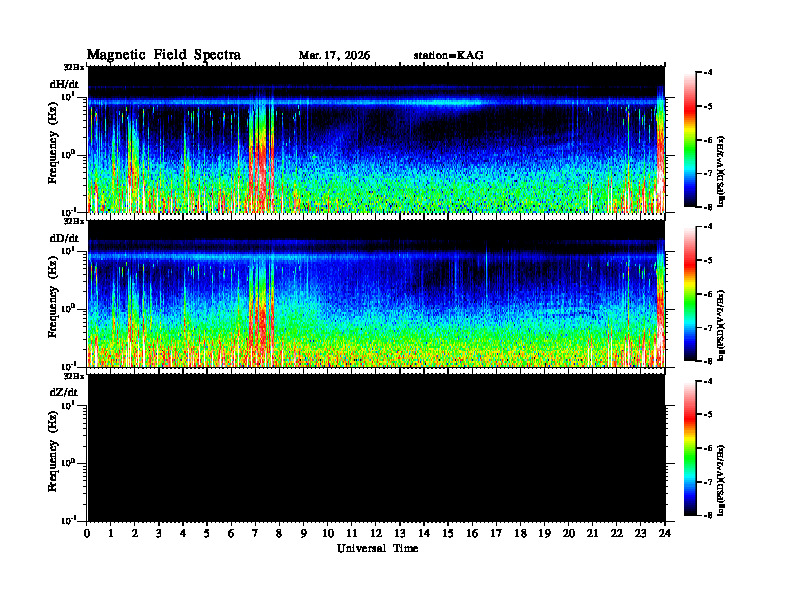The height and width of the screenshot is (612, 792).
Task: Click the "Universal Time" axis title
Action: click(x=377, y=548)
